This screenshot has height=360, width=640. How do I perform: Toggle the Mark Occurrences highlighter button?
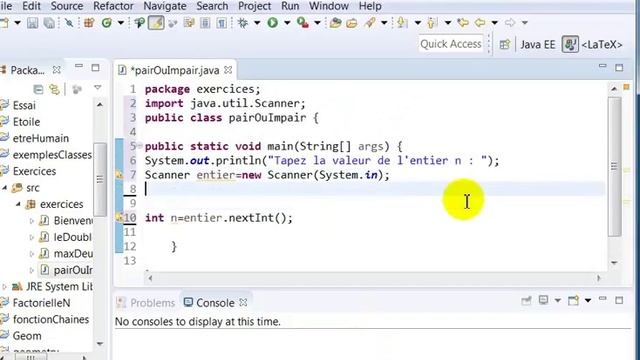tap(156, 23)
